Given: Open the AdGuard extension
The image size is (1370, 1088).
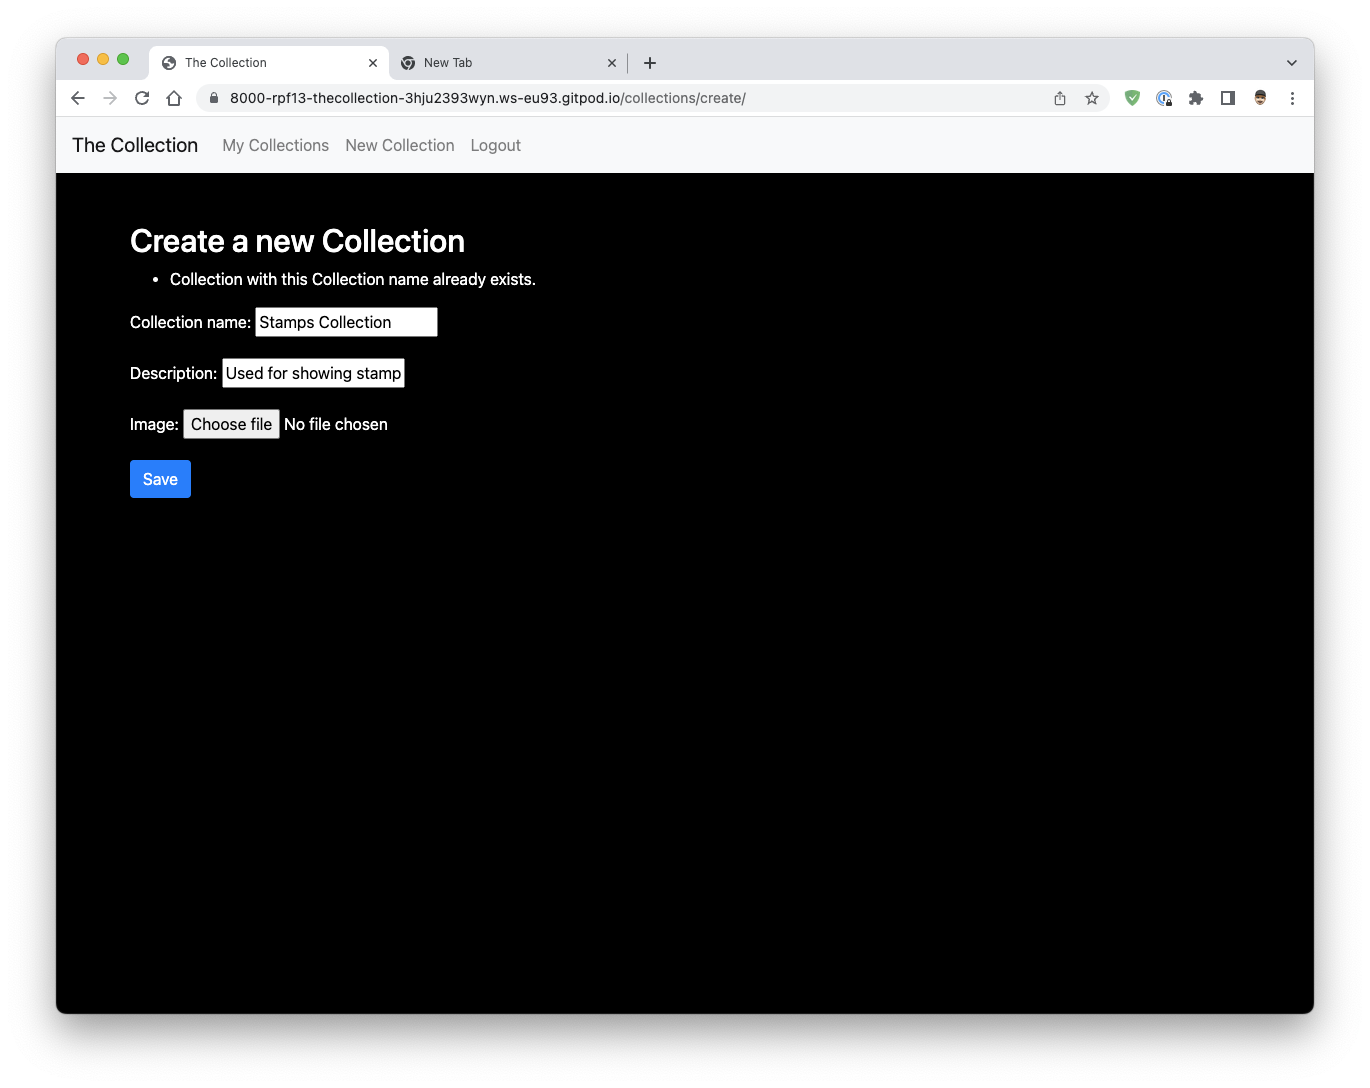Looking at the screenshot, I should [x=1131, y=98].
